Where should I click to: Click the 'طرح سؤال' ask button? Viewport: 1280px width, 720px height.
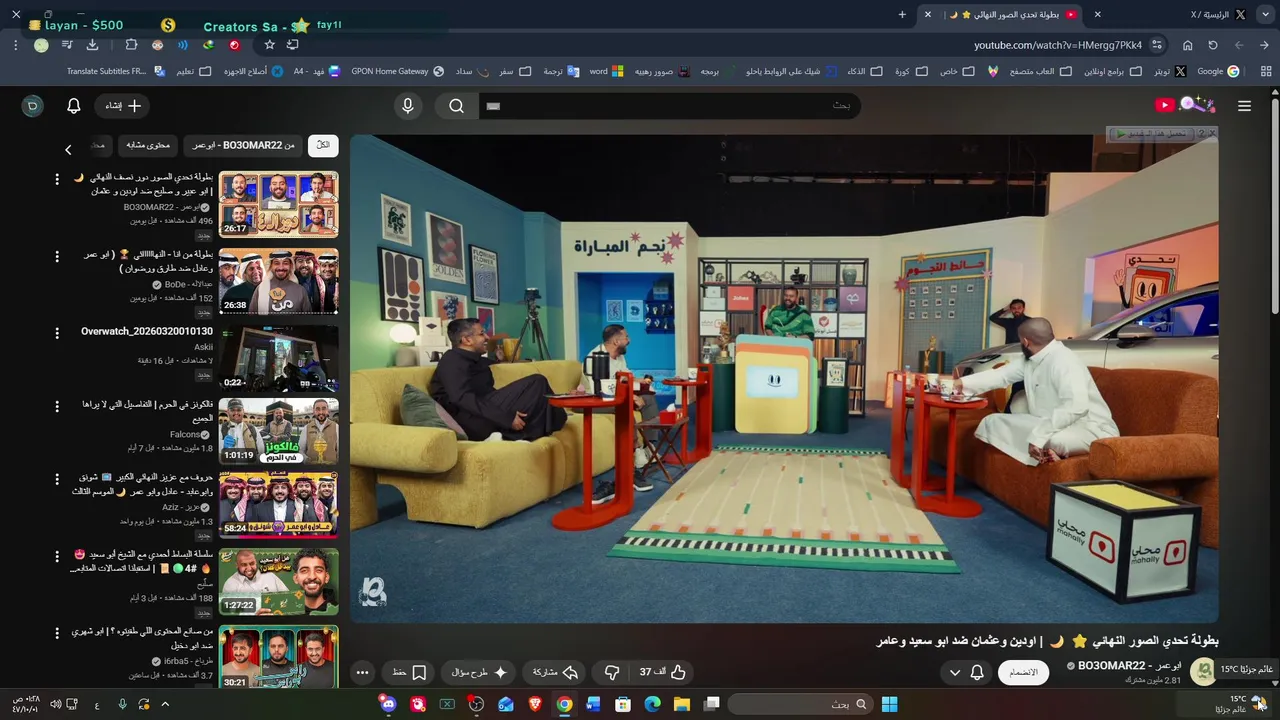coord(480,672)
